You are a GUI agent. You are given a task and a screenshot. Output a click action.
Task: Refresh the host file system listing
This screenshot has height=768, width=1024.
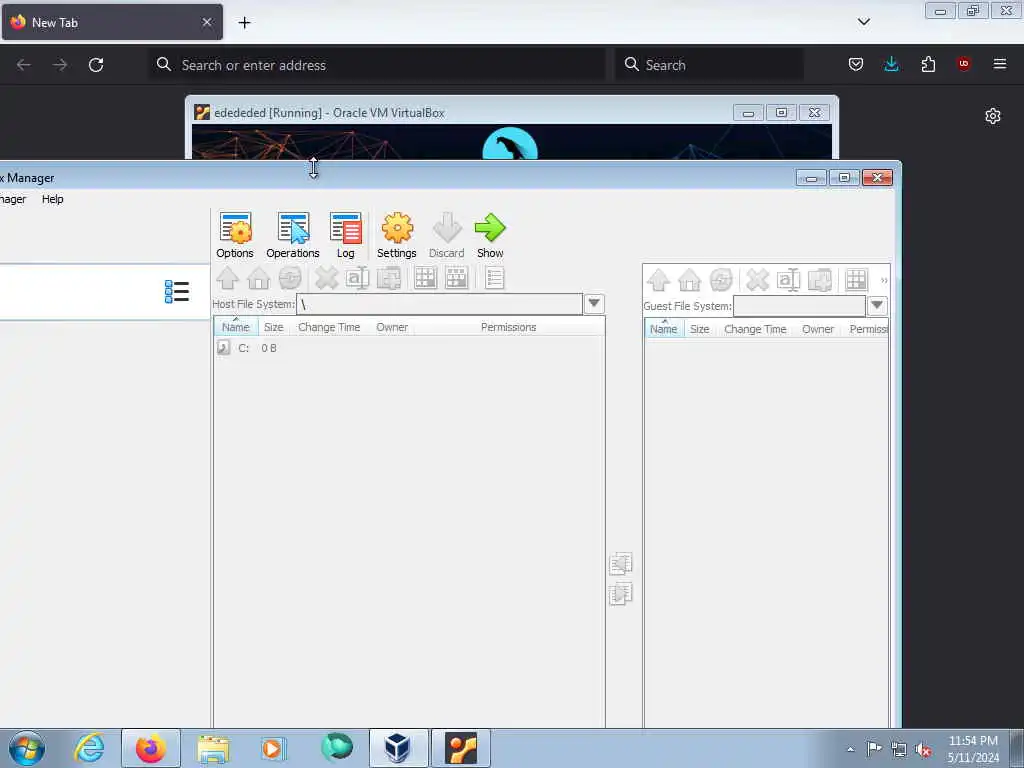290,278
